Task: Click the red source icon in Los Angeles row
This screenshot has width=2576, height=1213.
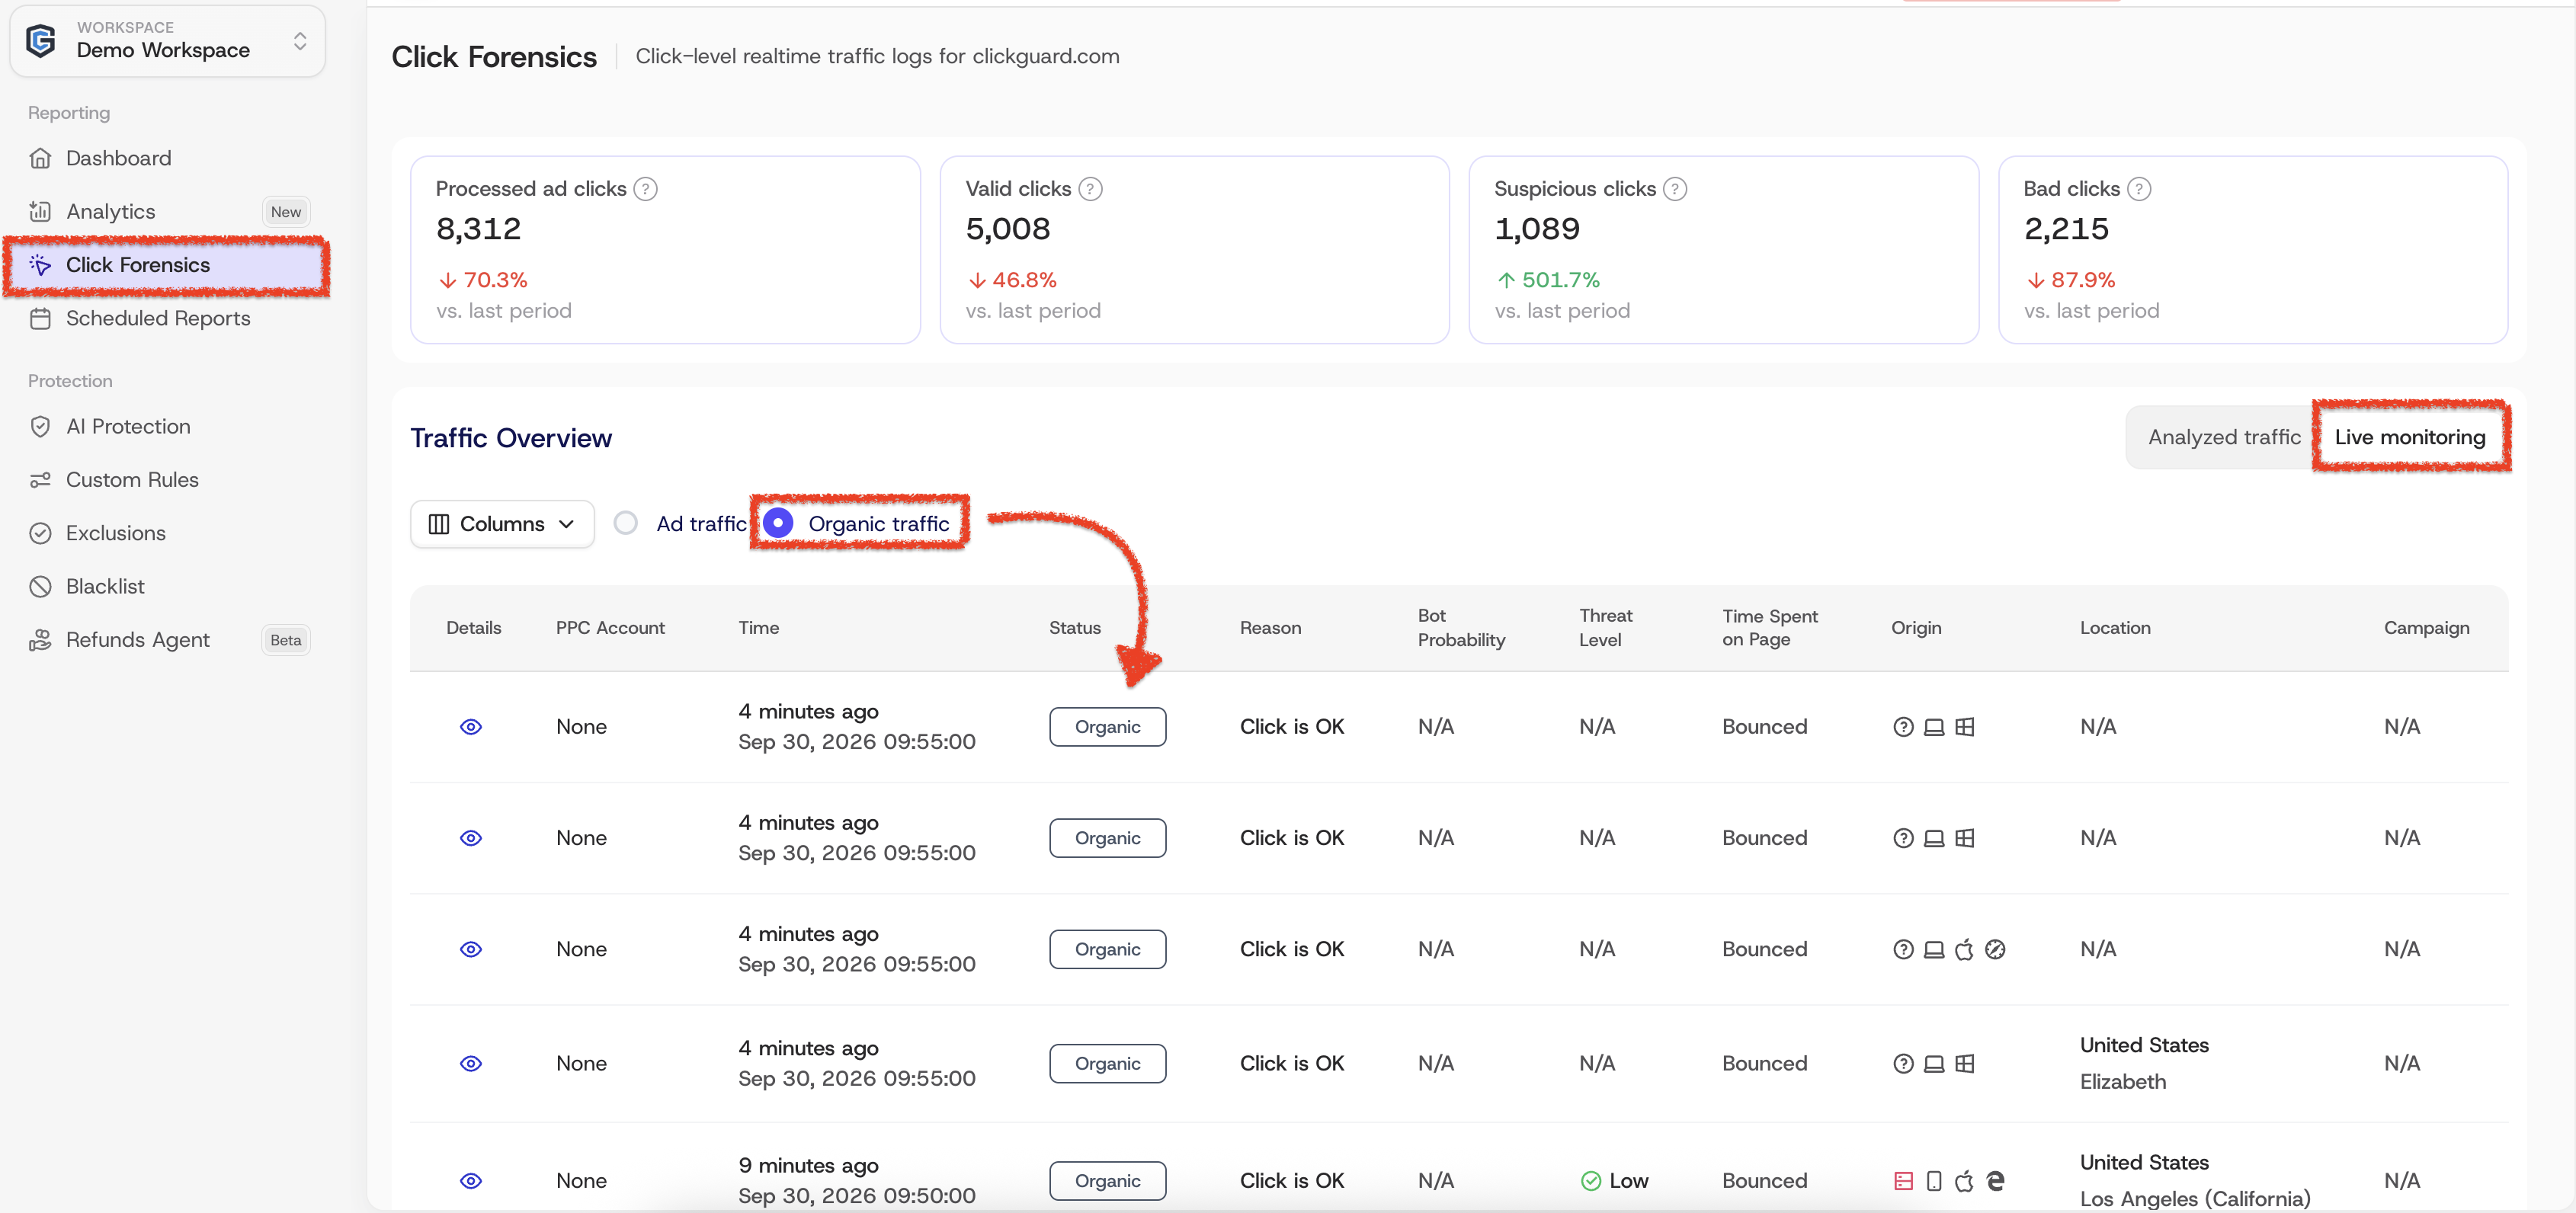Action: 1903,1181
